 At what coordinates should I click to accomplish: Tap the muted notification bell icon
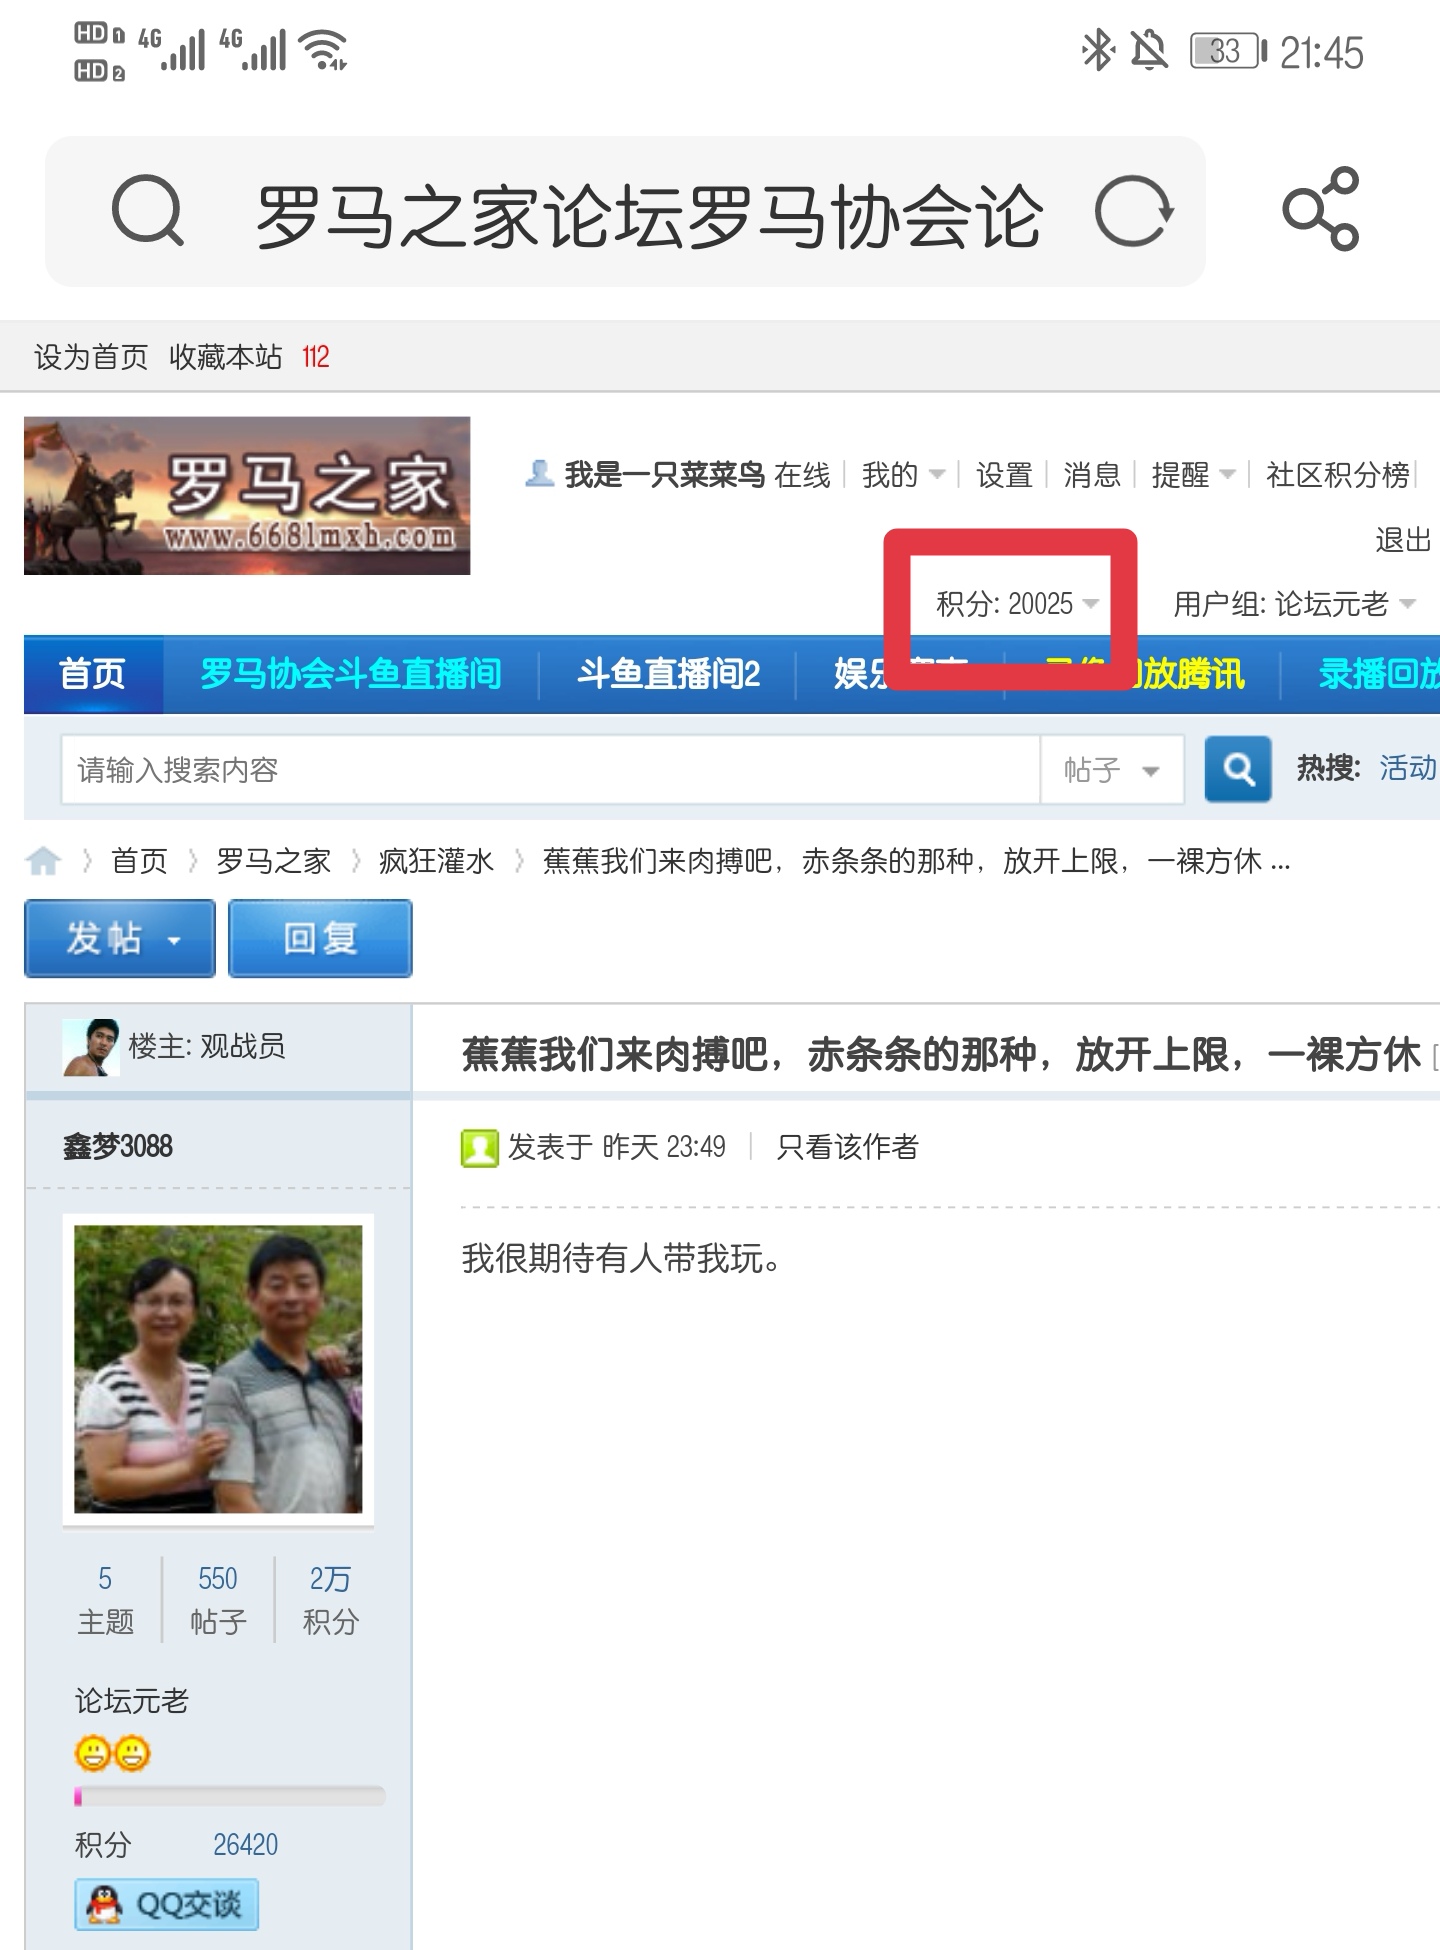coord(1149,50)
